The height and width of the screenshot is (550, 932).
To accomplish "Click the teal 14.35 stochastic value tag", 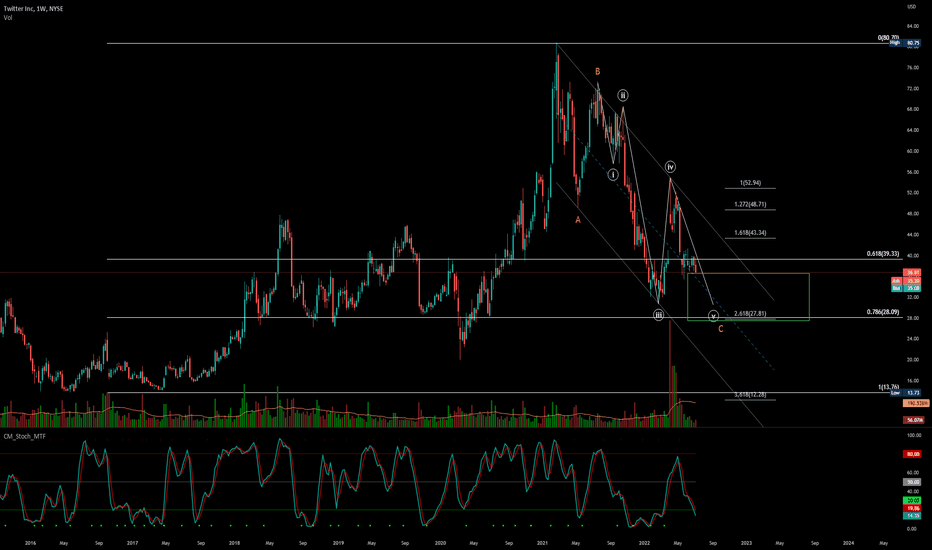I will pos(912,516).
